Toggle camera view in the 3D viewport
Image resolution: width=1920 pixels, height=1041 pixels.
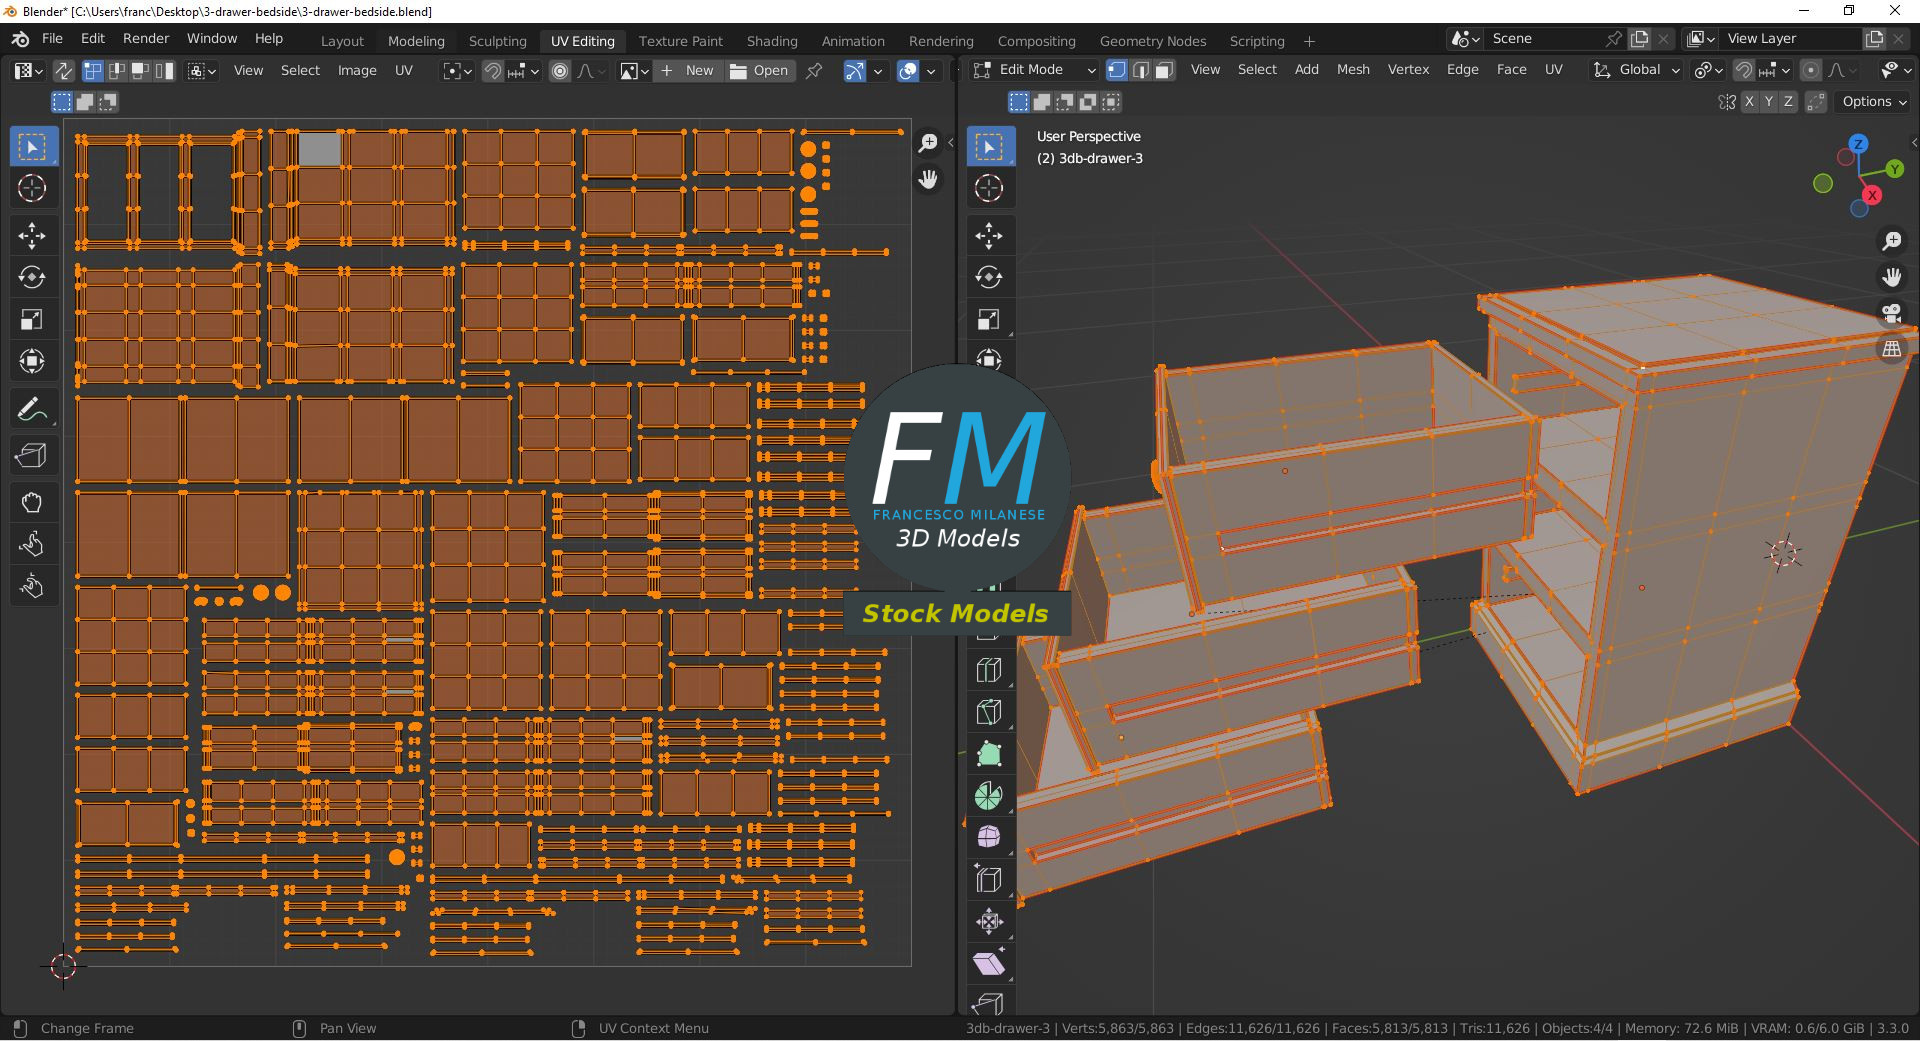(1891, 313)
